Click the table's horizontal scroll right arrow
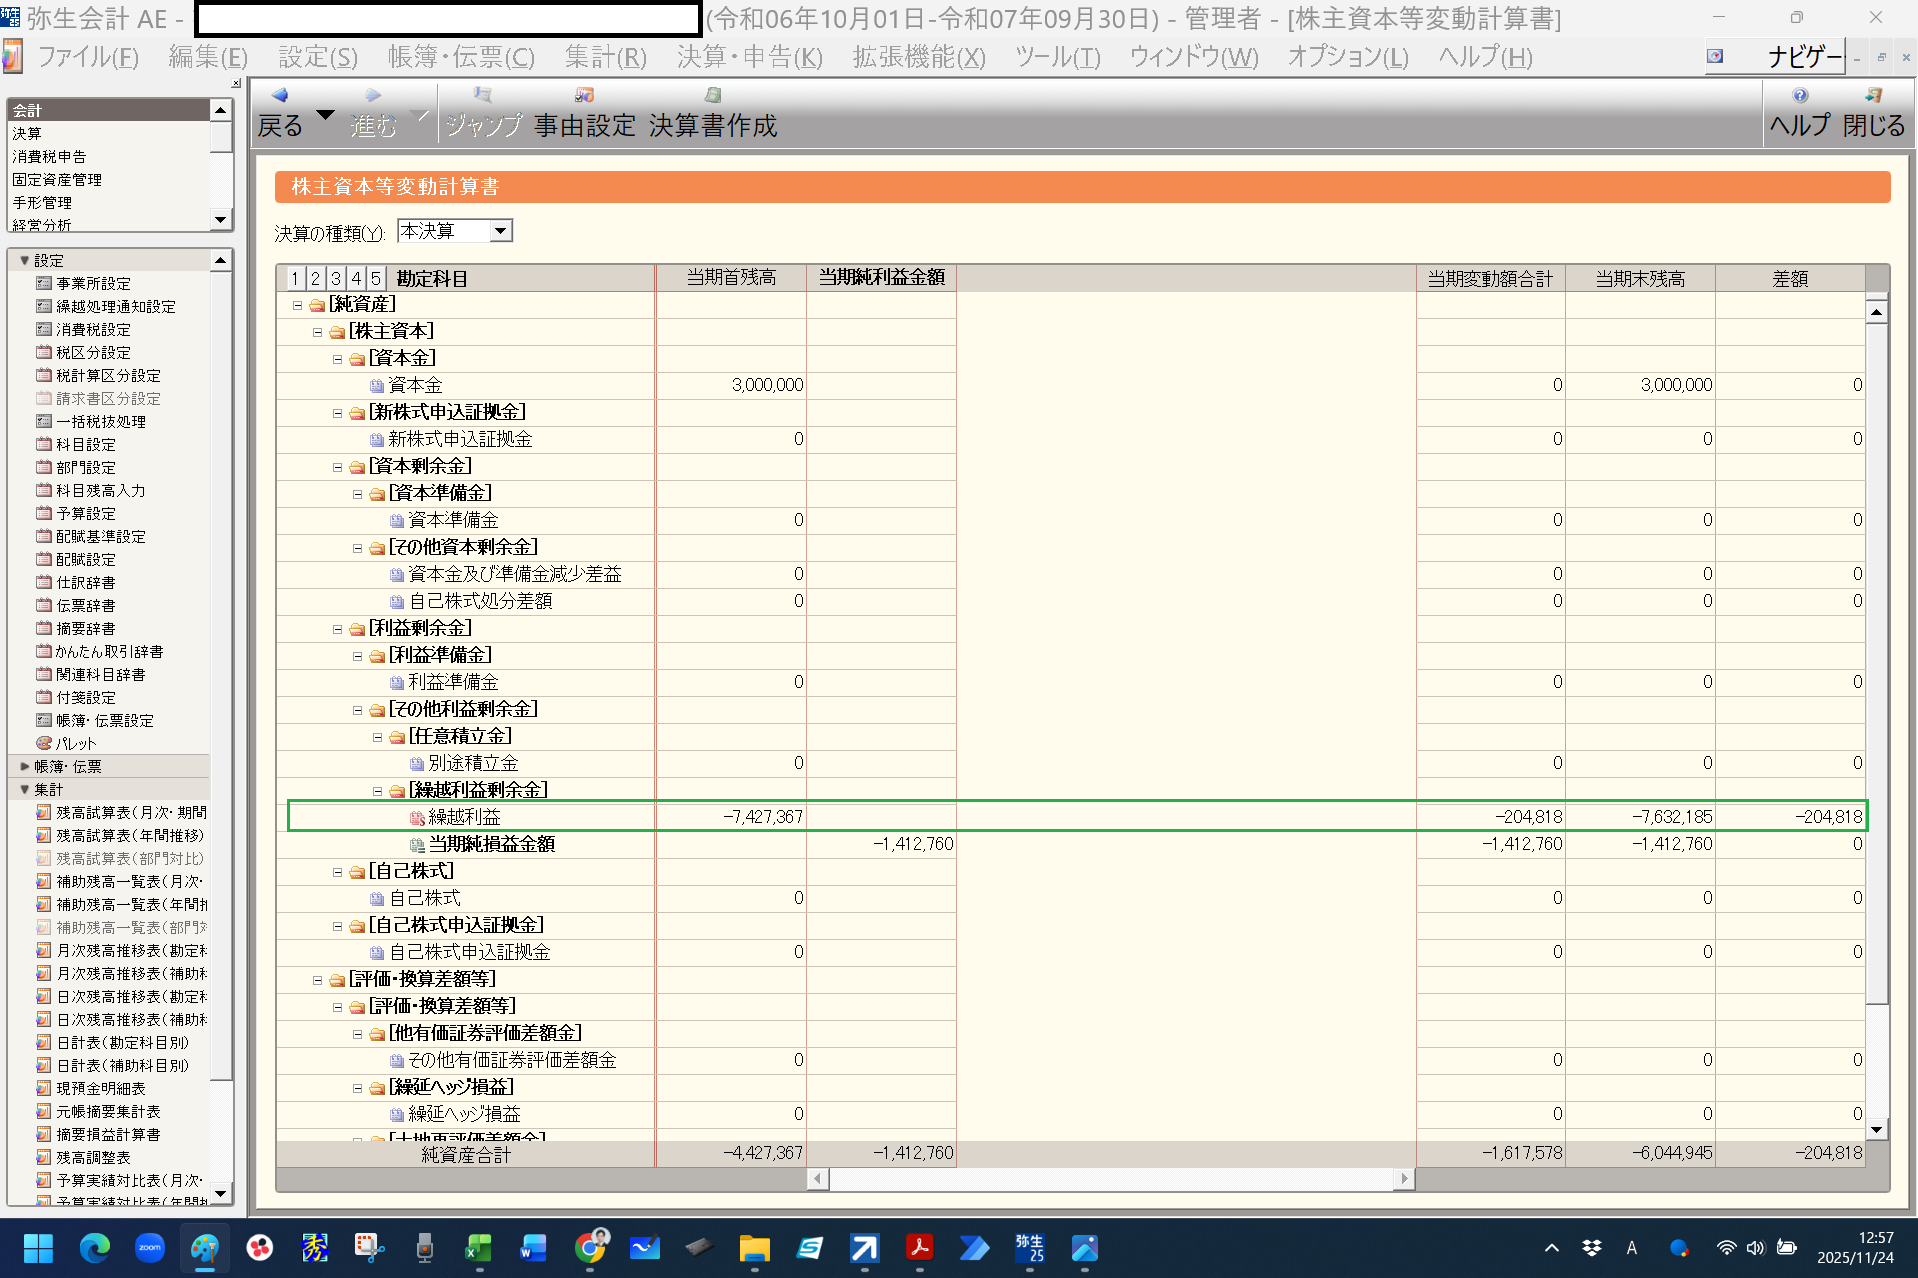This screenshot has height=1278, width=1918. (x=1404, y=1179)
